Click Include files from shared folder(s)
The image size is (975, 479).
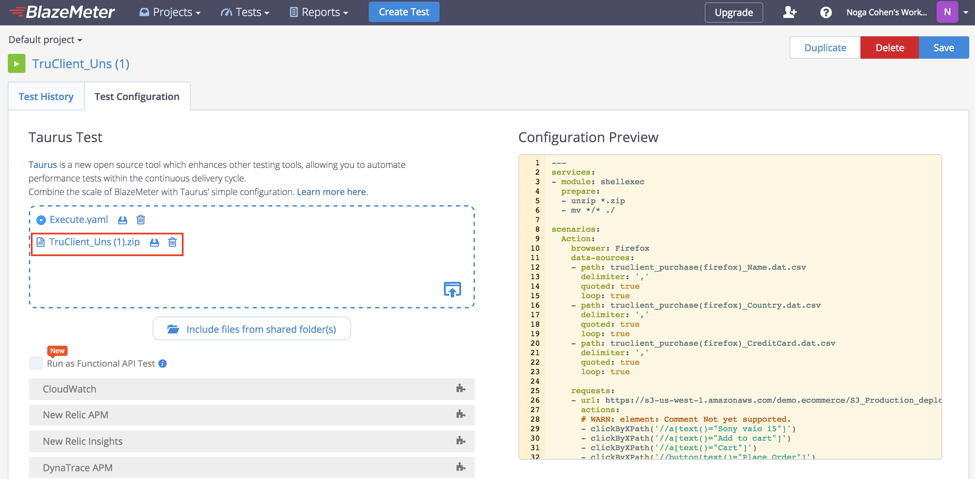pos(252,328)
